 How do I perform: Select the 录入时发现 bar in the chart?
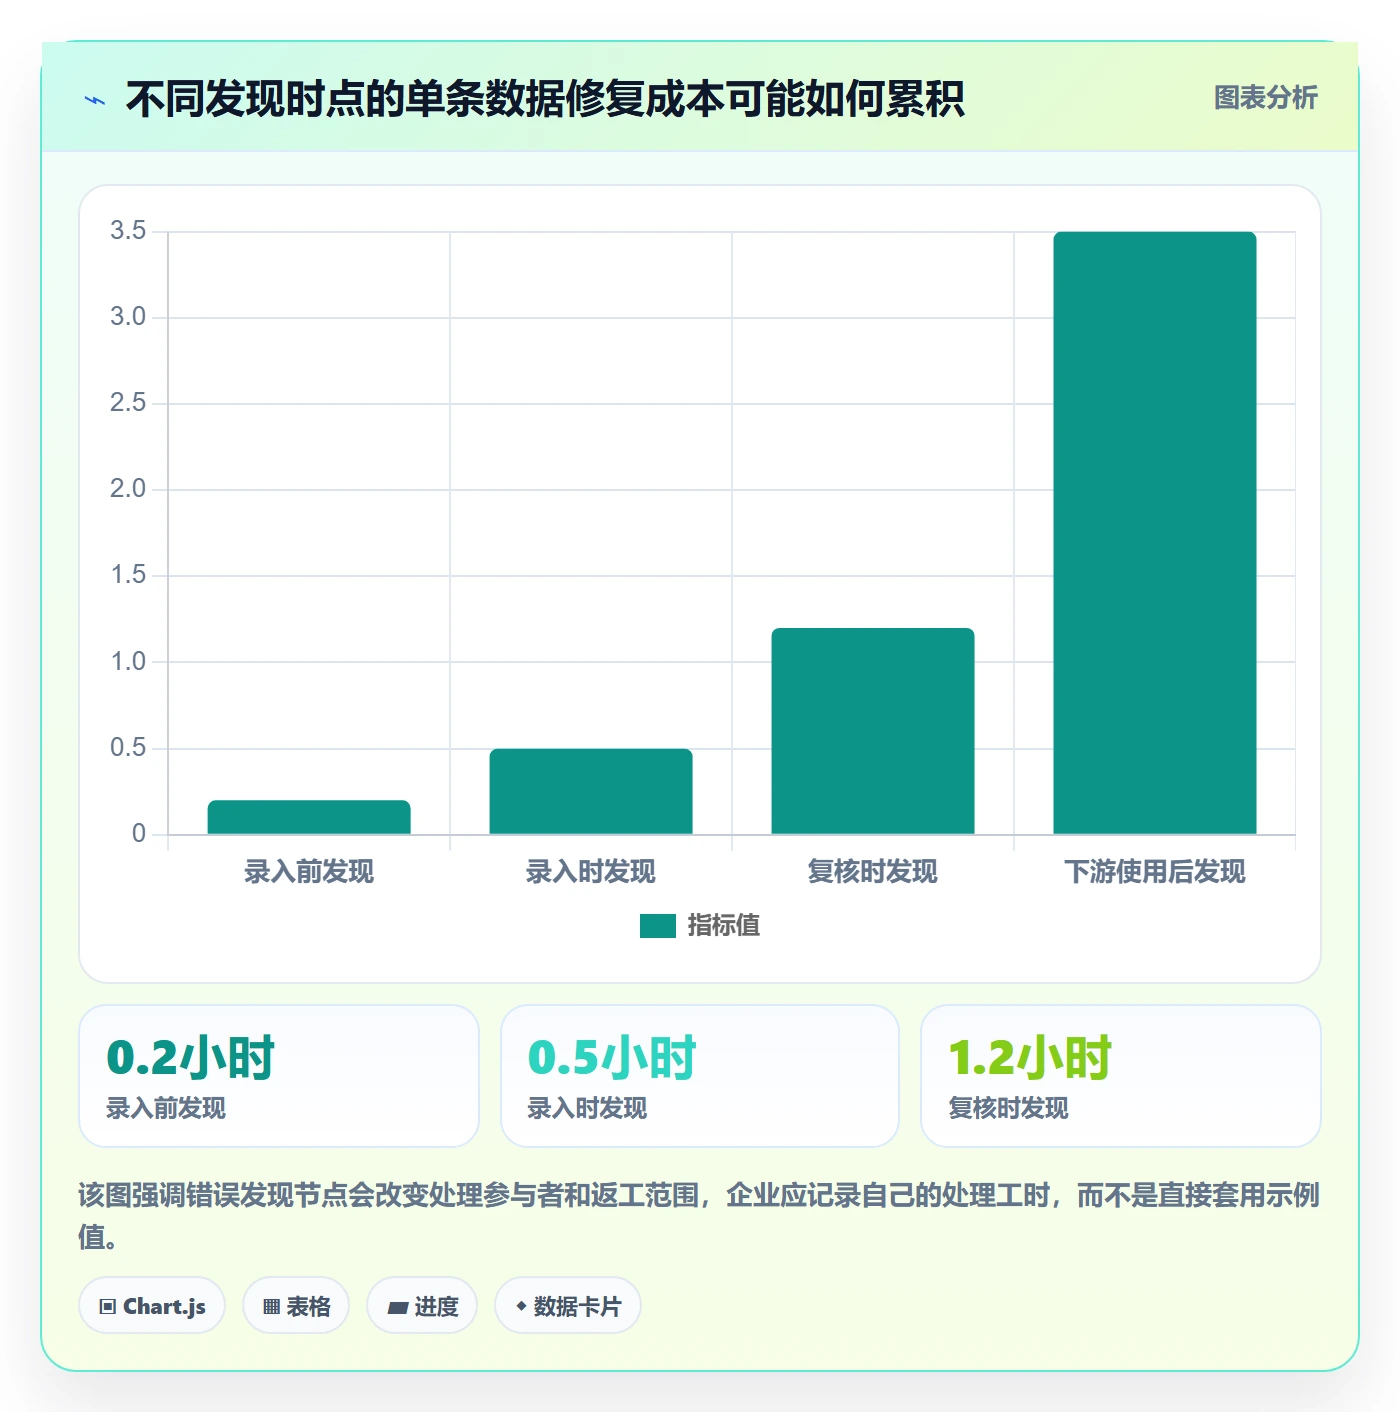(591, 791)
